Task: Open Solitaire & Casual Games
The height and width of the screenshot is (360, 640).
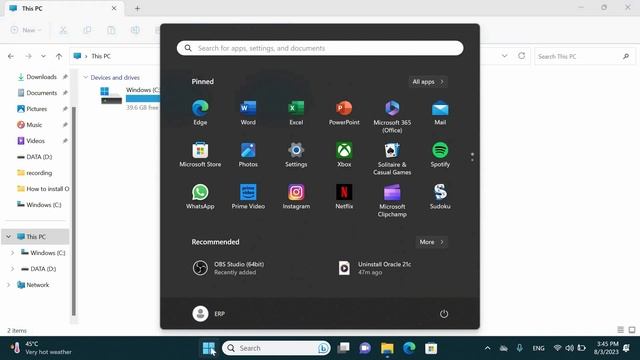Action: (x=392, y=159)
